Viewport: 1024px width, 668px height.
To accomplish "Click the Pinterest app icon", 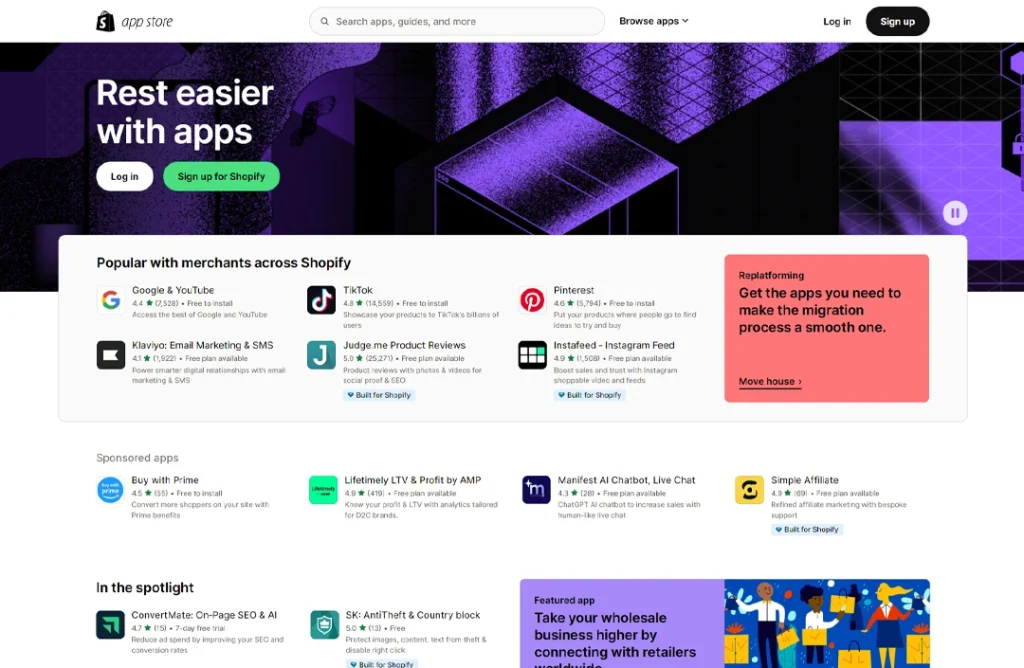I will (532, 300).
